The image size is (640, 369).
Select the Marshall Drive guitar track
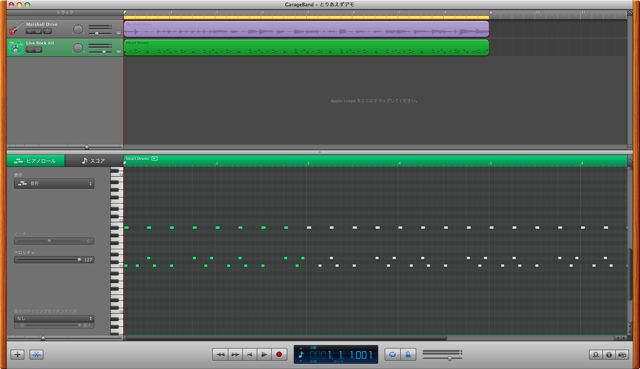(65, 29)
